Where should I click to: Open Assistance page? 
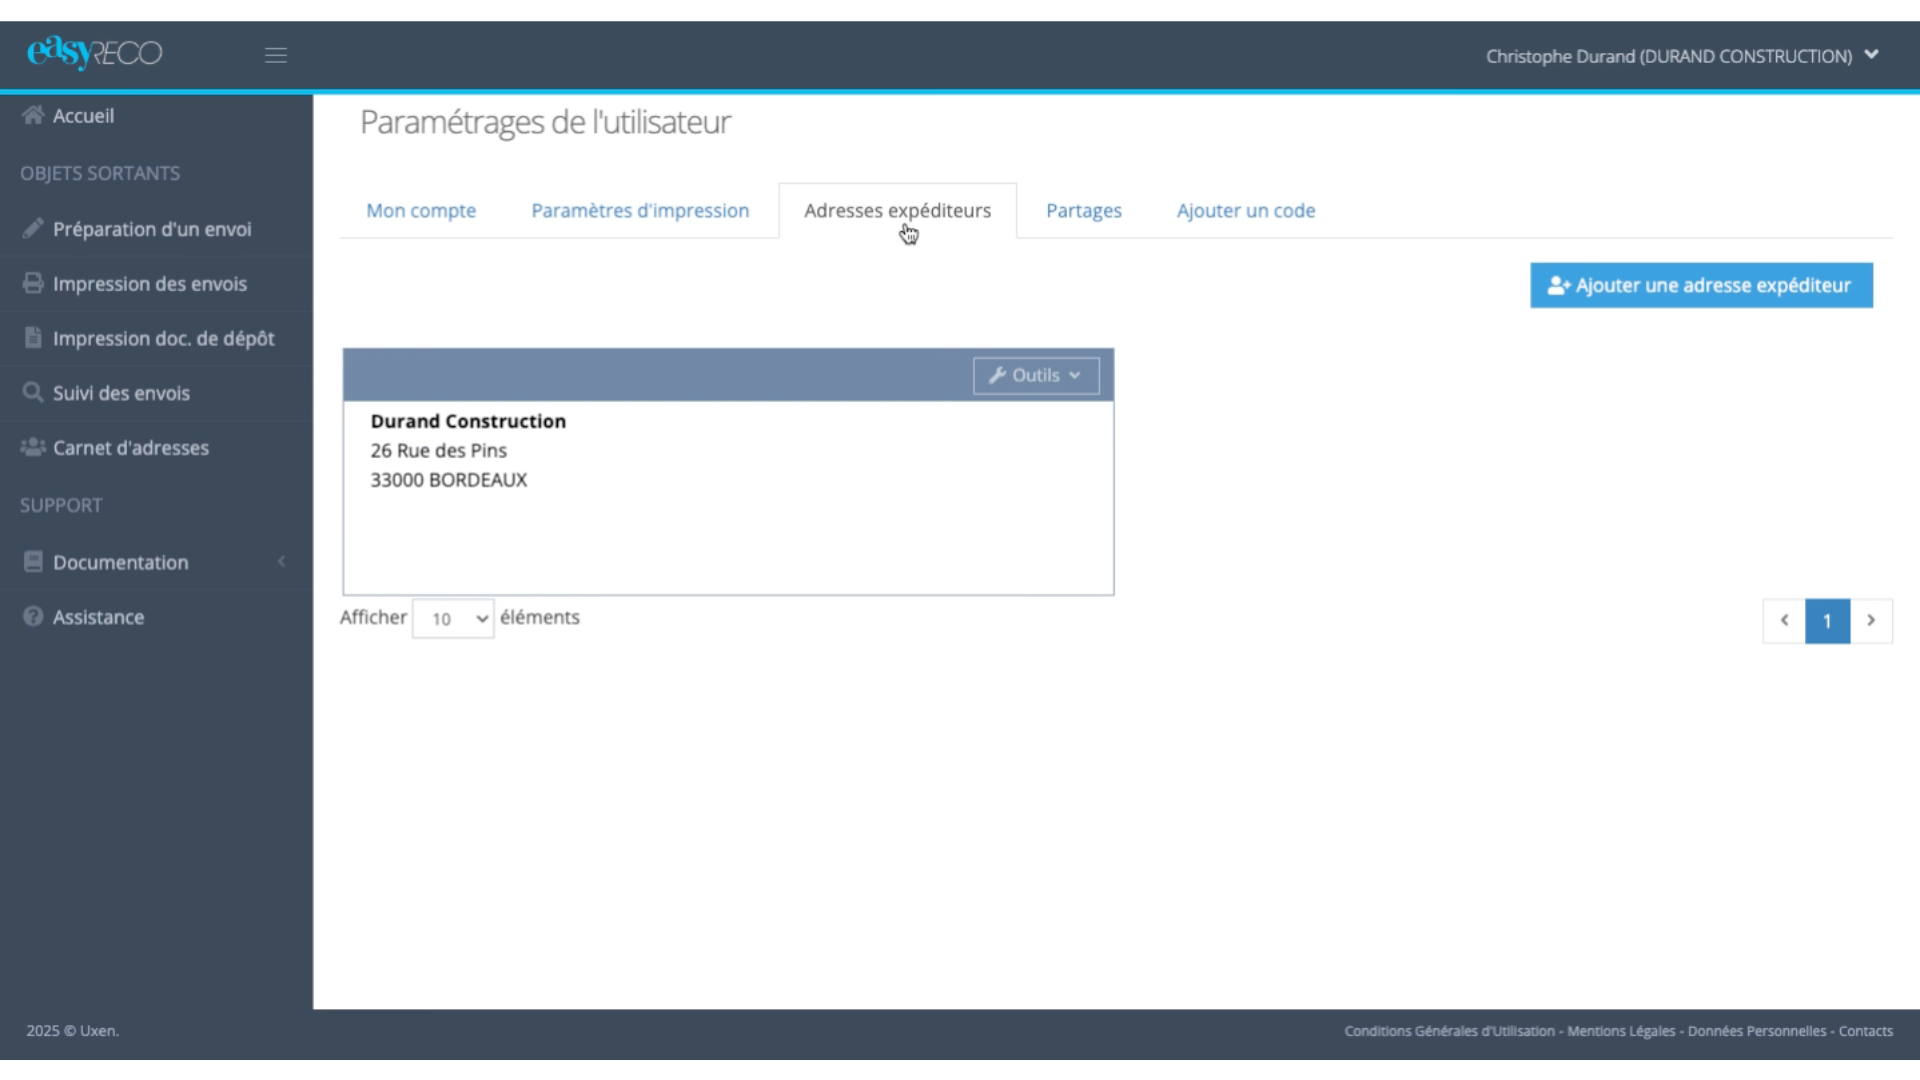tap(98, 617)
